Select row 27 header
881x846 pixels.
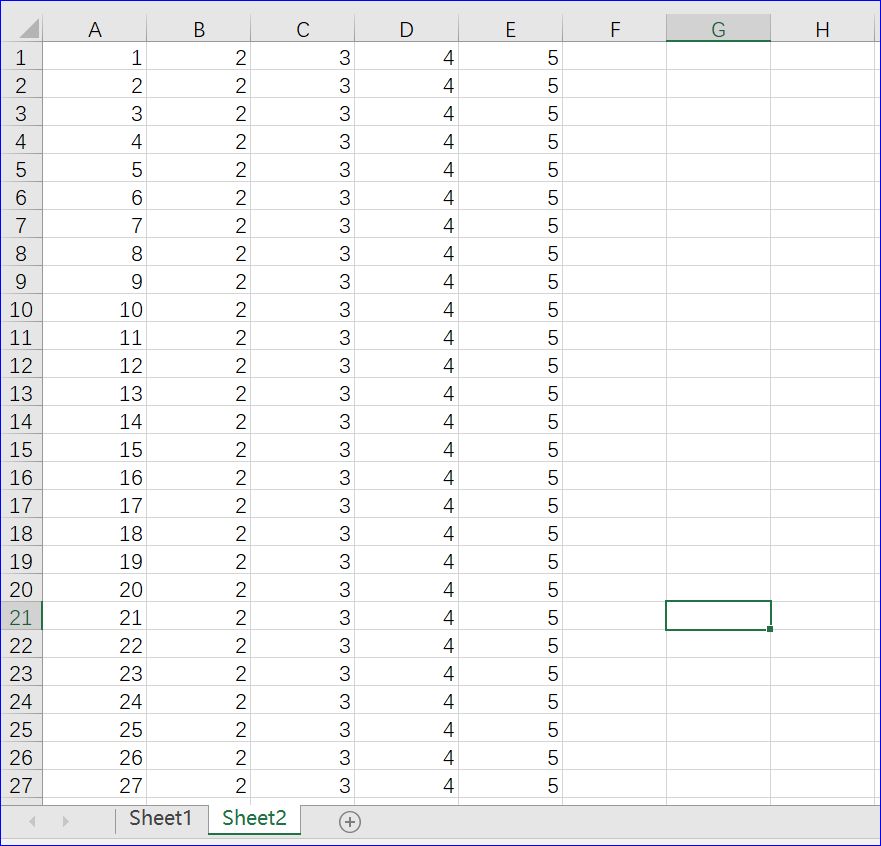pyautogui.click(x=21, y=784)
